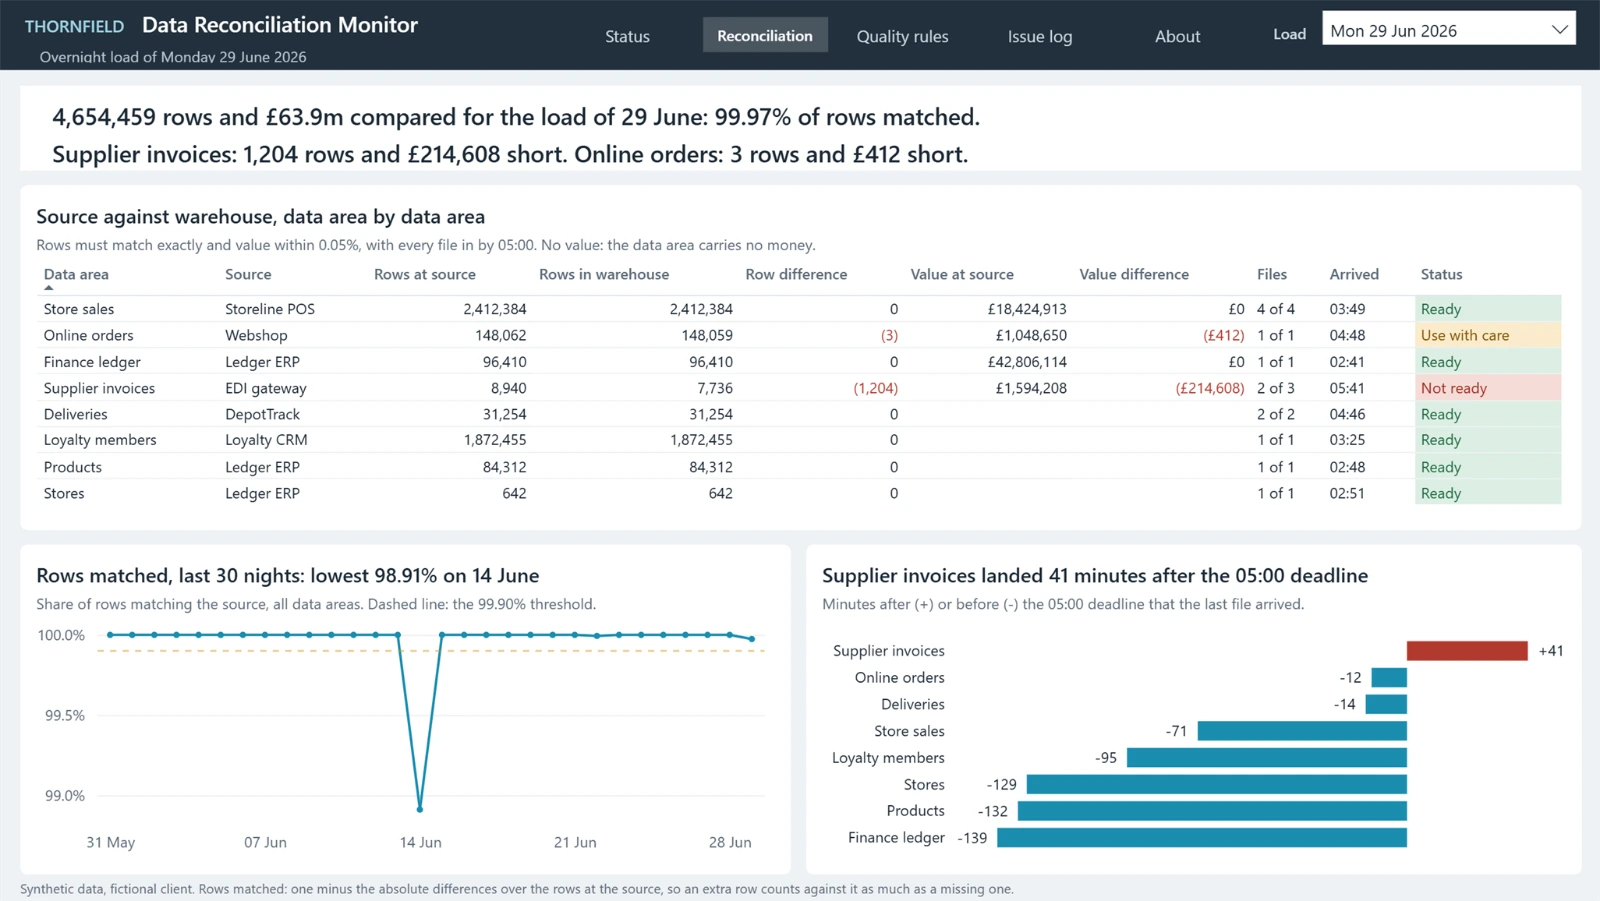
Task: Sort by Source column header
Action: 248,274
